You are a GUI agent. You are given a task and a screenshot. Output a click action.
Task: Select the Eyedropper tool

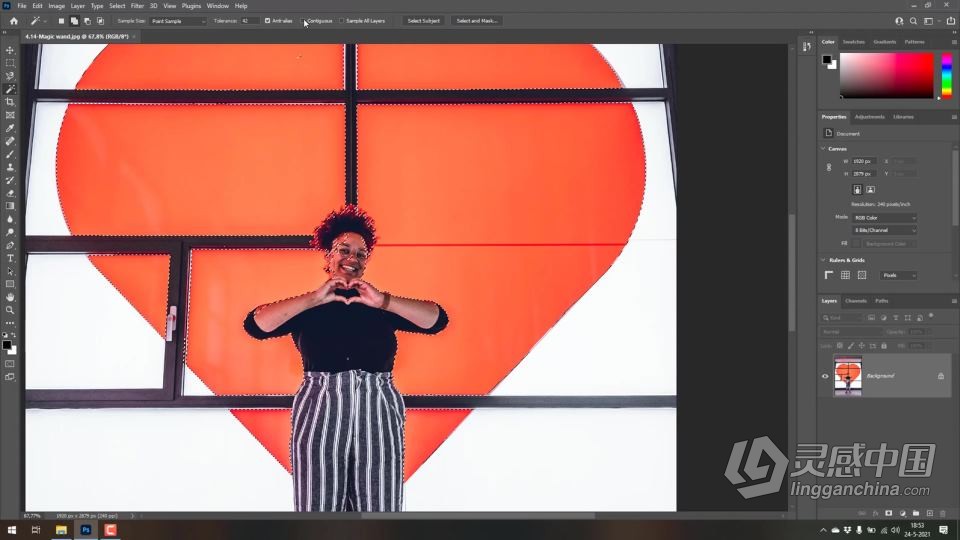[10, 128]
